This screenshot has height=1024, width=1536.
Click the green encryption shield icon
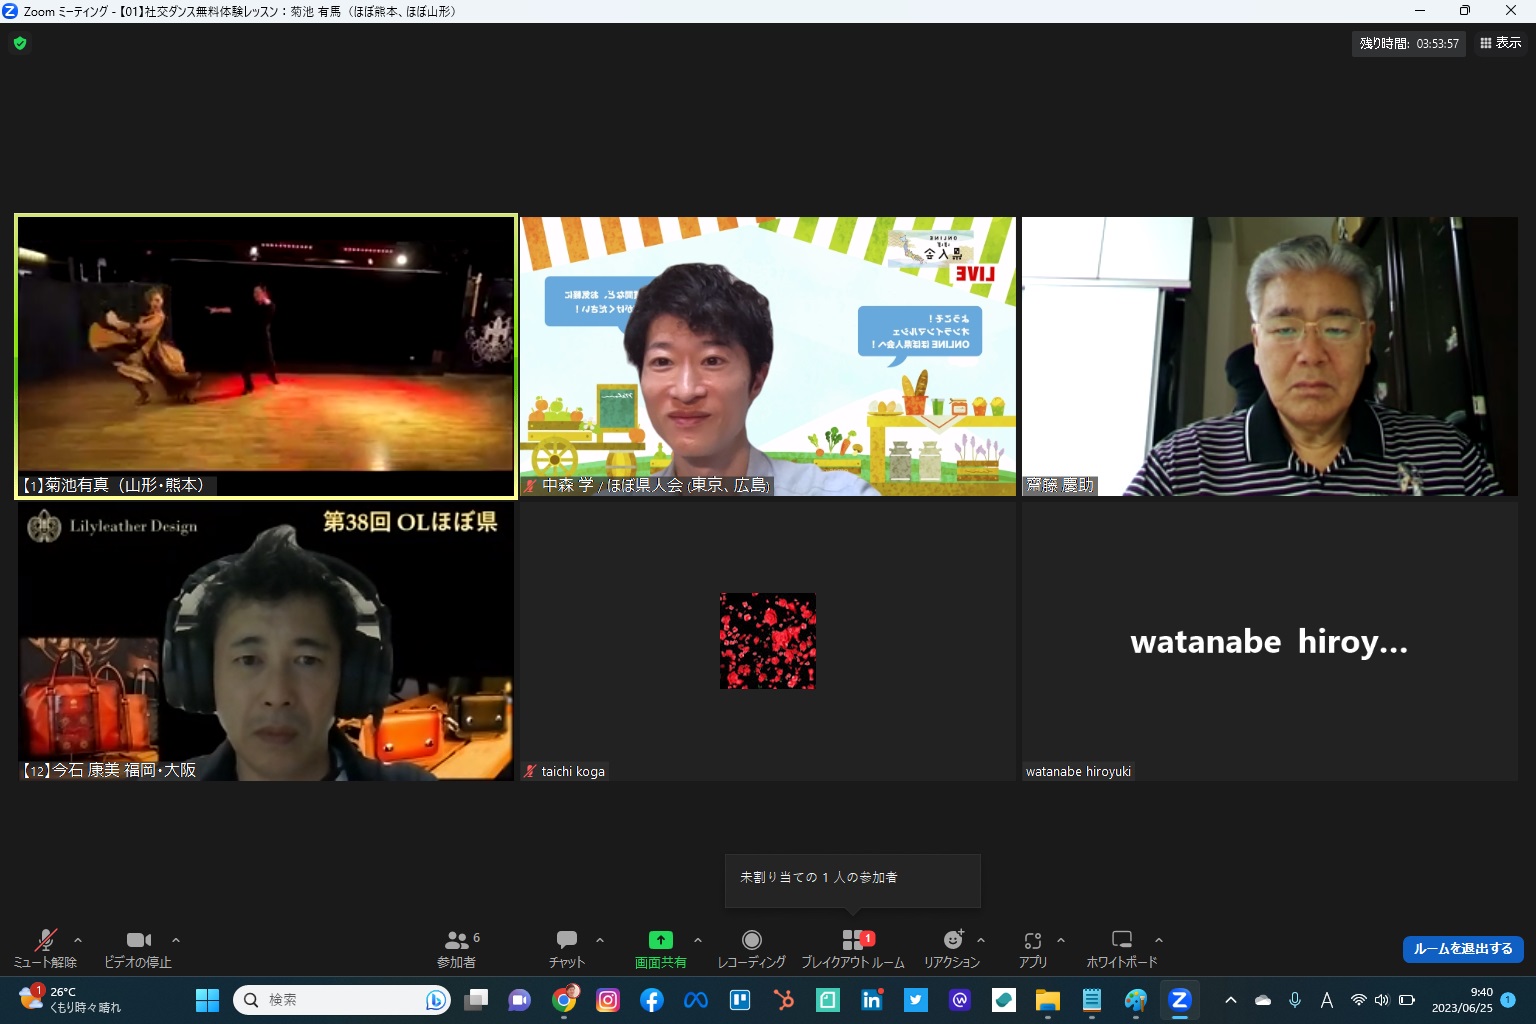click(x=20, y=43)
